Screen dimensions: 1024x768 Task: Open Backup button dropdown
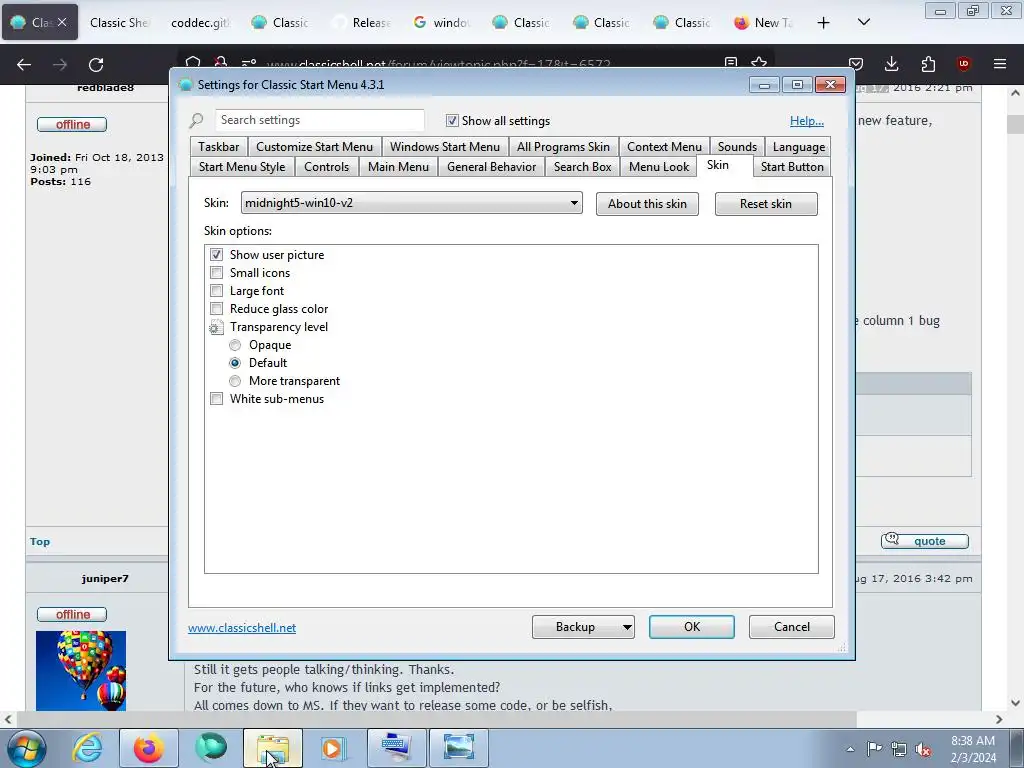click(626, 627)
